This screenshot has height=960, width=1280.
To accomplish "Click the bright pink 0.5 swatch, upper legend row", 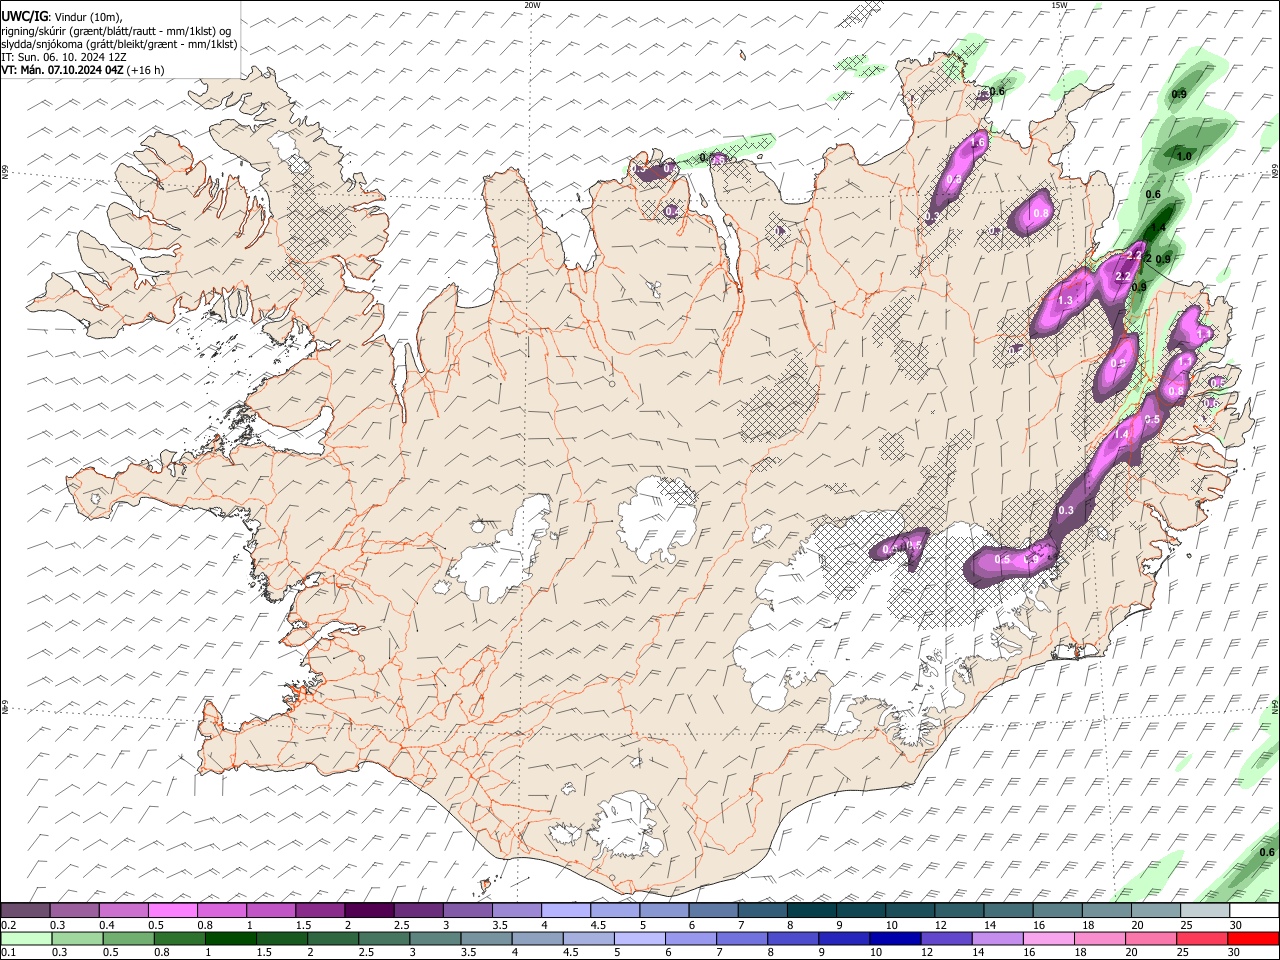I will click(173, 910).
